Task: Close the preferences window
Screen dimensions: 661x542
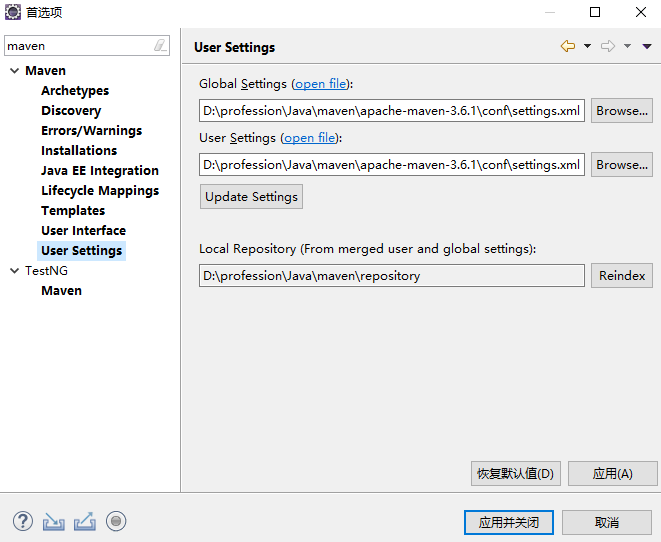Action: click(641, 12)
